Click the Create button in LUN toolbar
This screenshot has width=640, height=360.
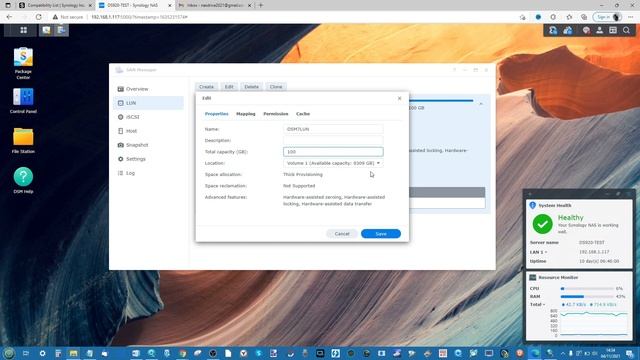coord(207,87)
